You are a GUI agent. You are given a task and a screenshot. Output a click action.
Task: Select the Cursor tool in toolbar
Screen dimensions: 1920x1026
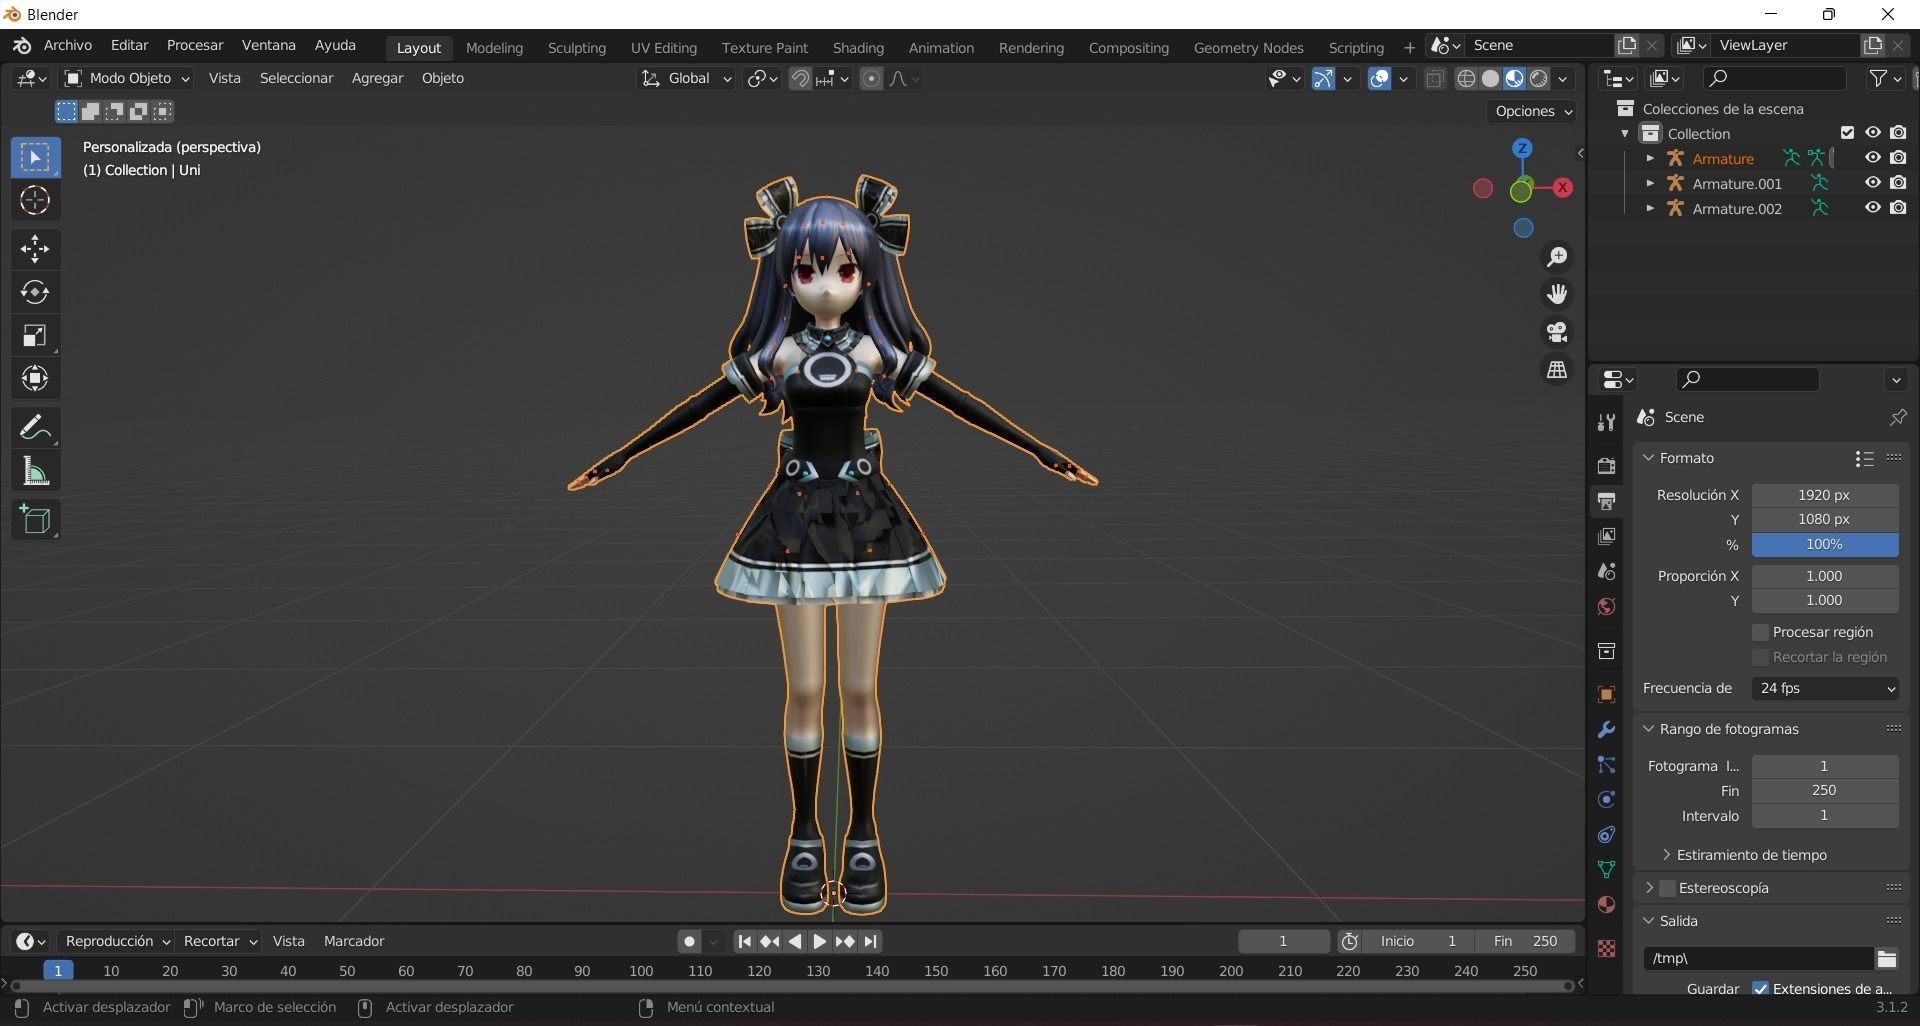click(x=35, y=201)
